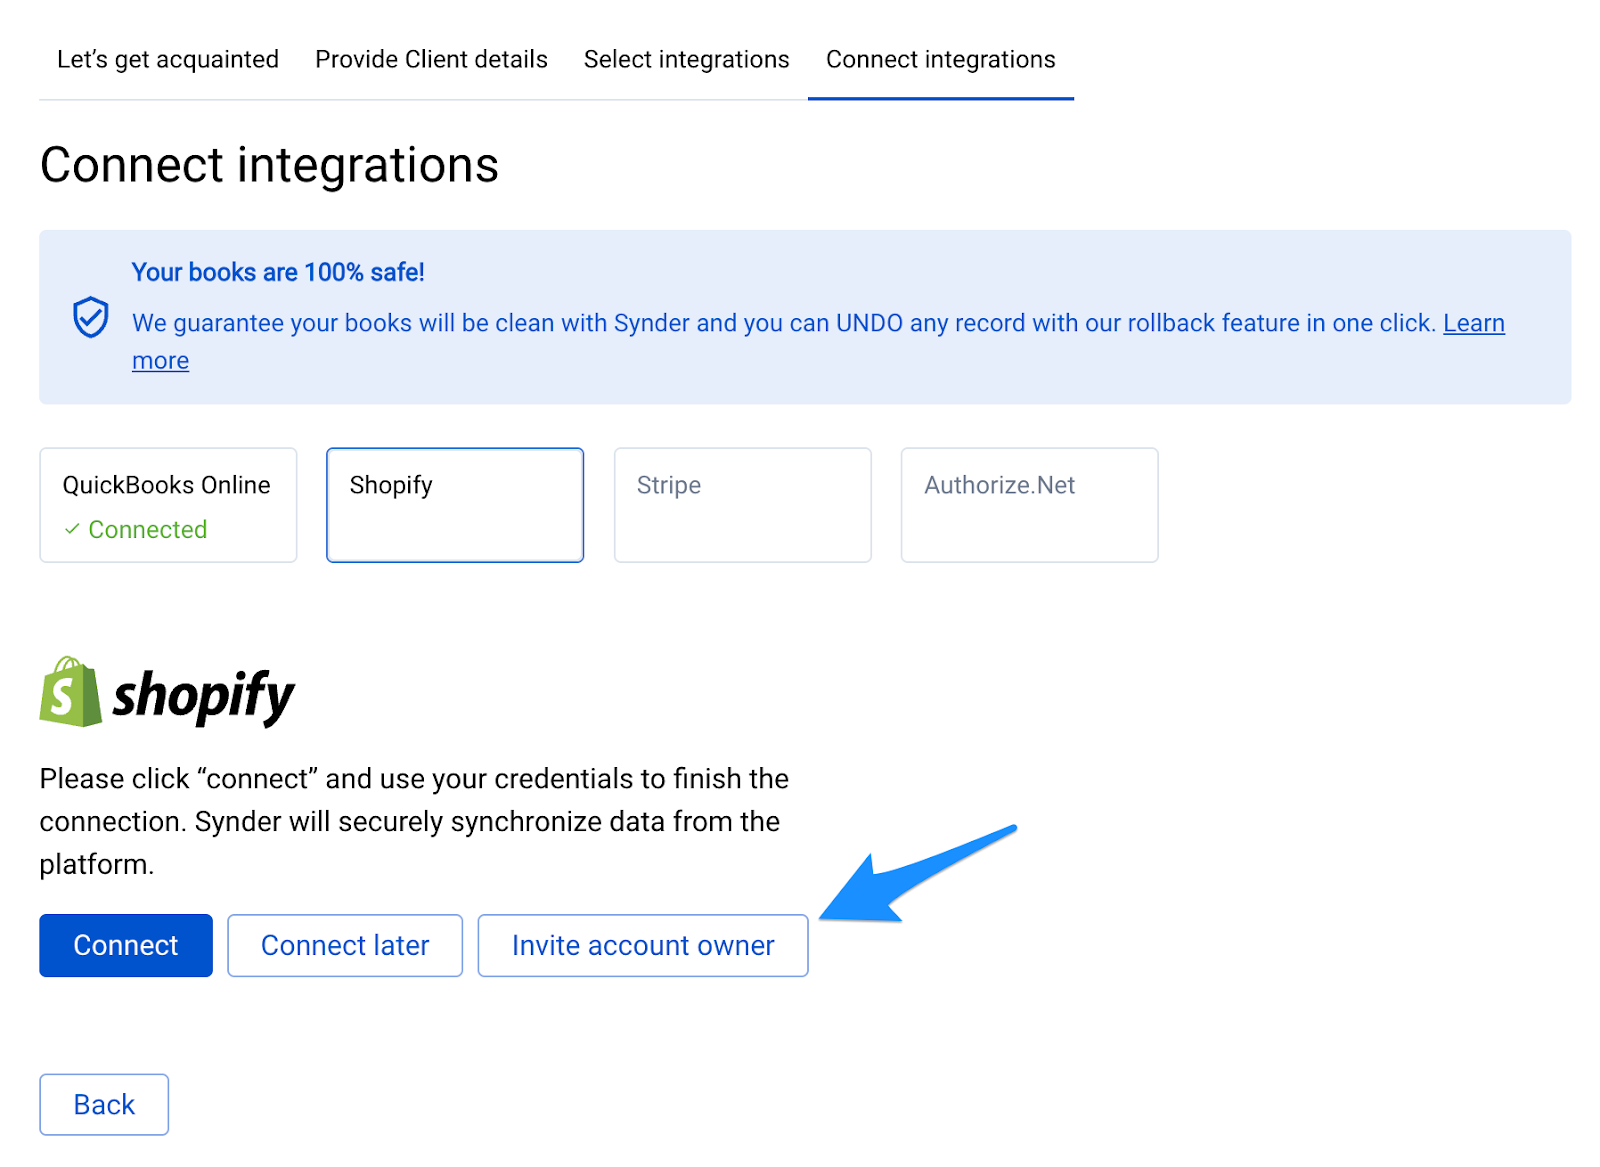Choose the Stripe integration card
Image resolution: width=1600 pixels, height=1167 pixels.
(742, 505)
